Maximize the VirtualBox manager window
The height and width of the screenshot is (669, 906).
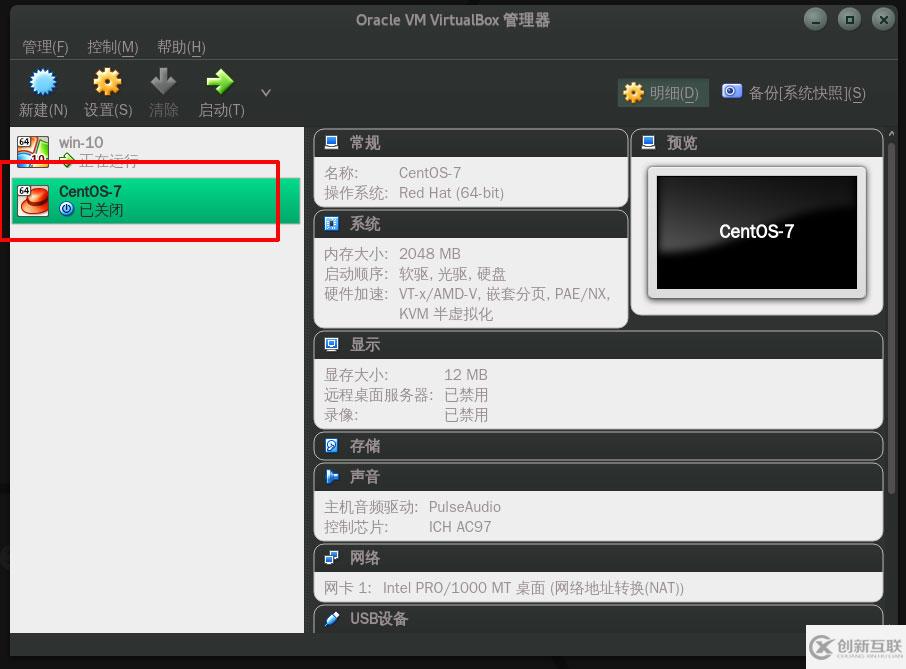(x=849, y=20)
